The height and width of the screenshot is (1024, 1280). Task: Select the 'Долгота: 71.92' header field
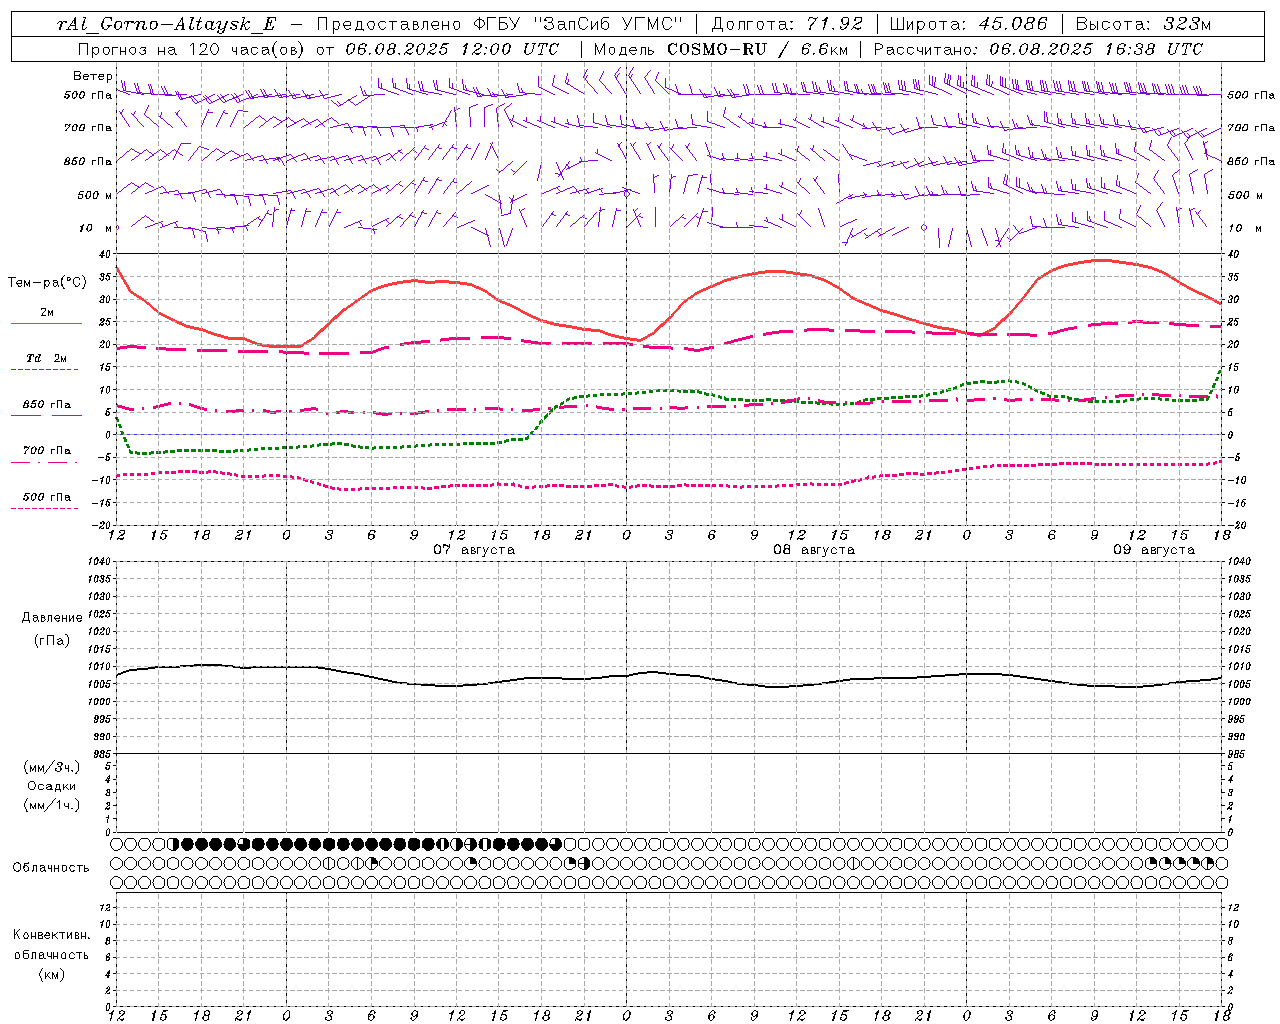point(787,24)
